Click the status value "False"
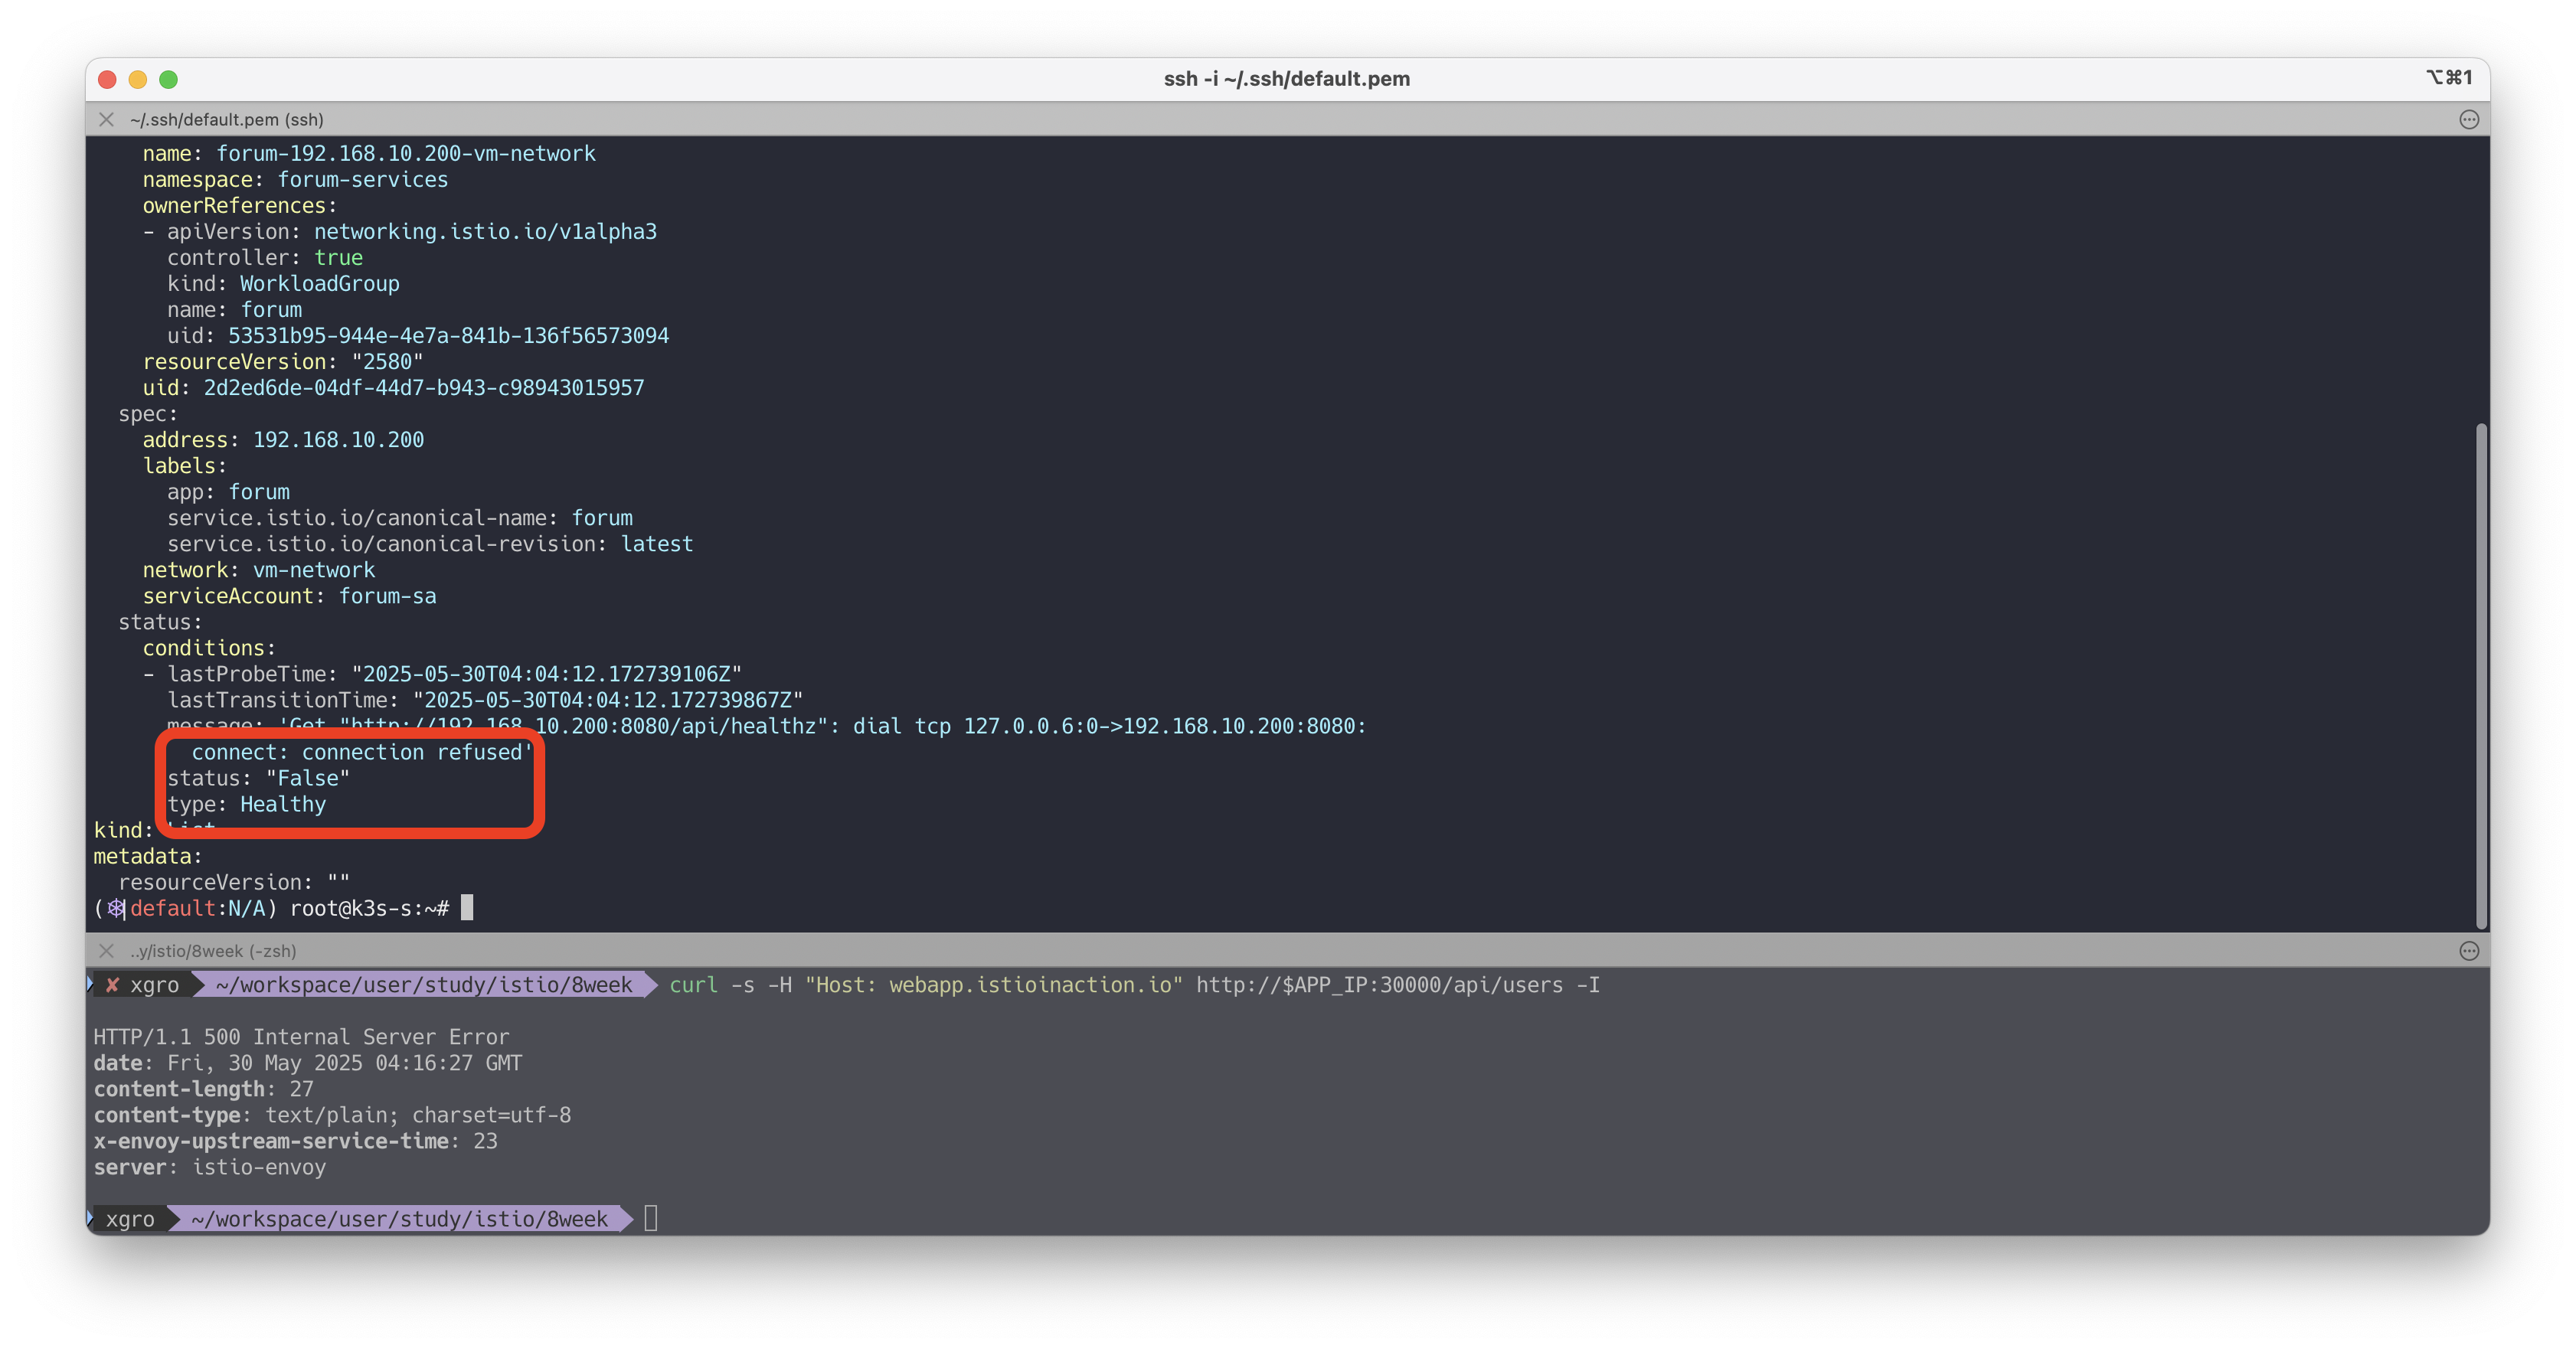The image size is (2576, 1349). 308,777
